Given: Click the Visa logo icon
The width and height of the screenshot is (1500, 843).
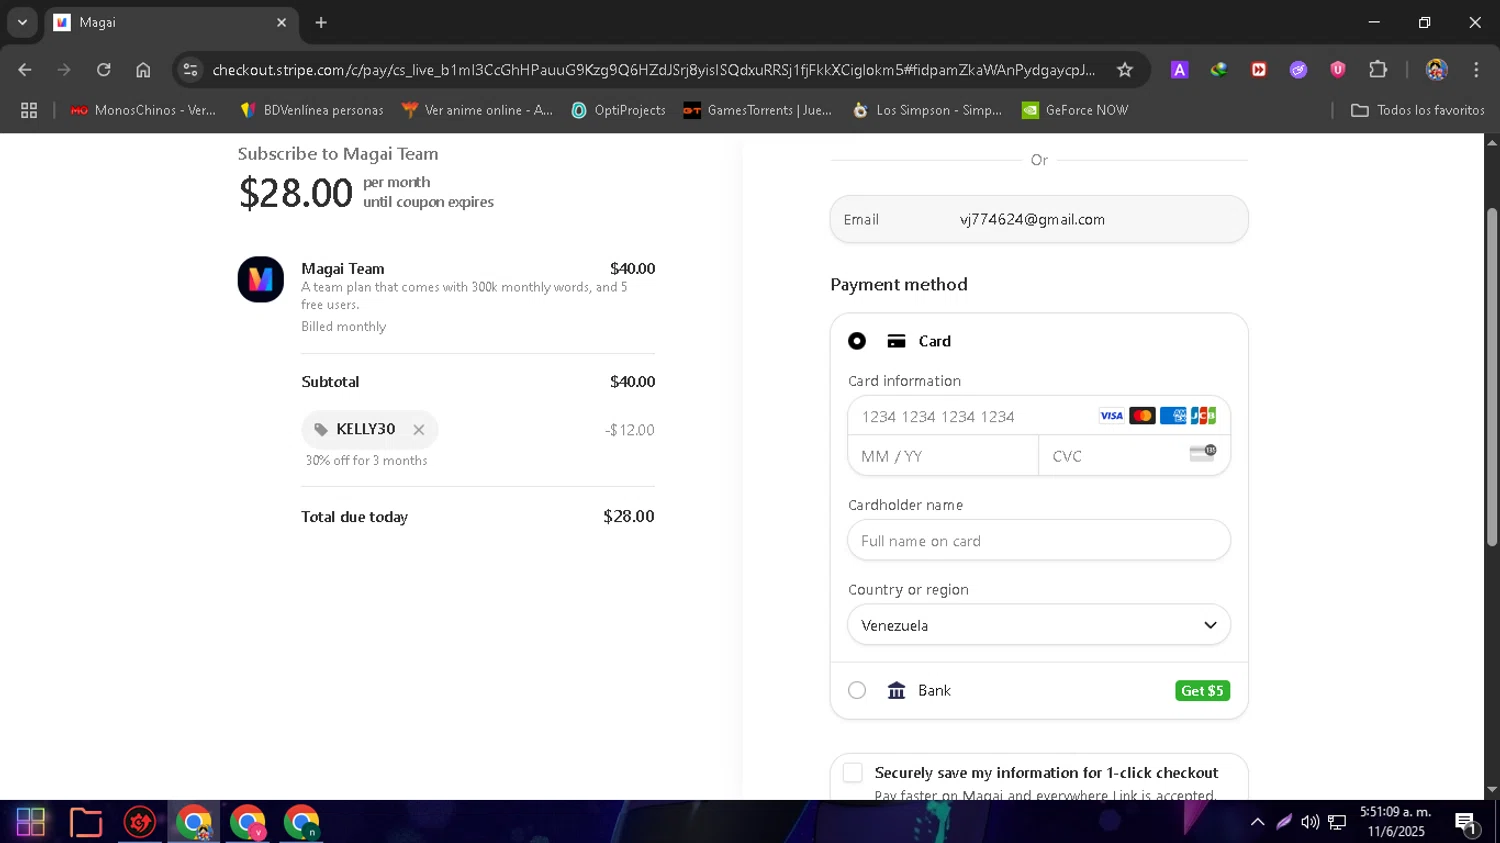Looking at the screenshot, I should click(1111, 416).
